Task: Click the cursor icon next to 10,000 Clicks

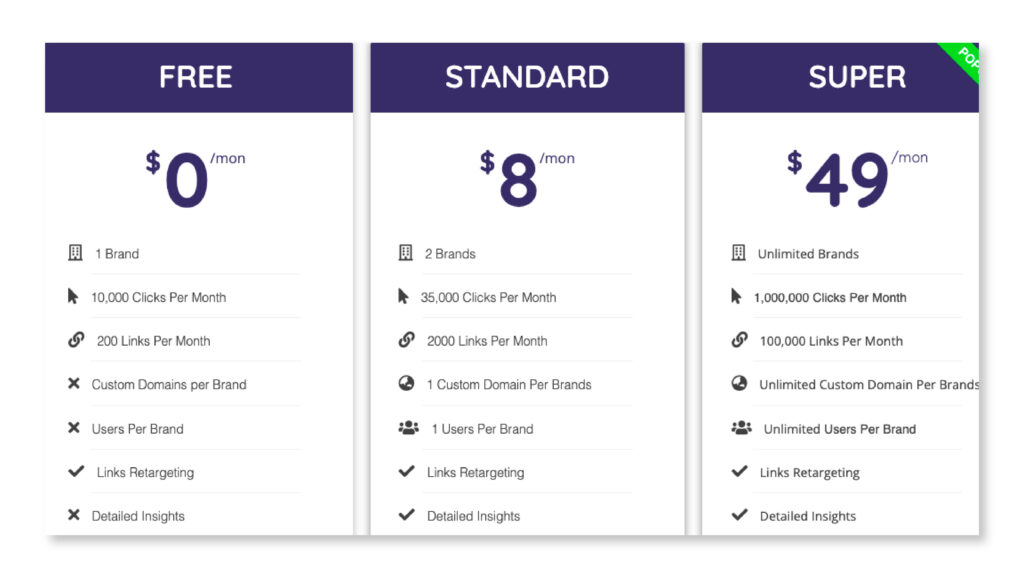Action: point(73,296)
